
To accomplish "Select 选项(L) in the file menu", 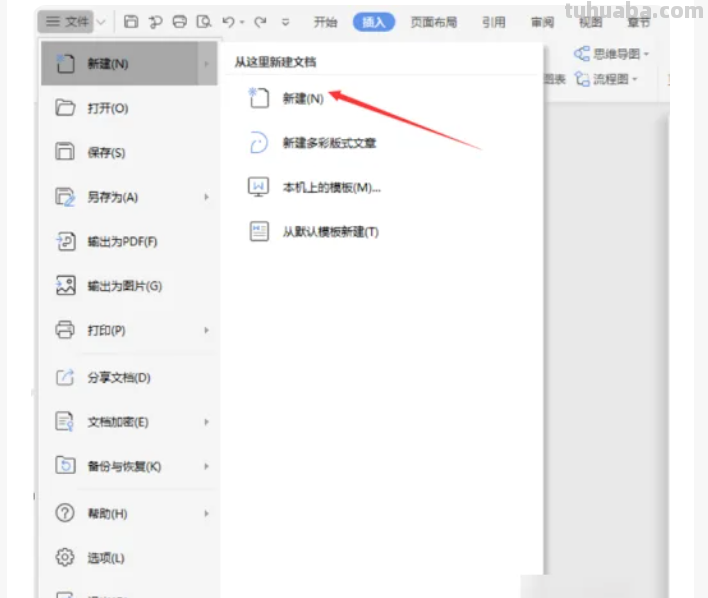I will point(129,558).
